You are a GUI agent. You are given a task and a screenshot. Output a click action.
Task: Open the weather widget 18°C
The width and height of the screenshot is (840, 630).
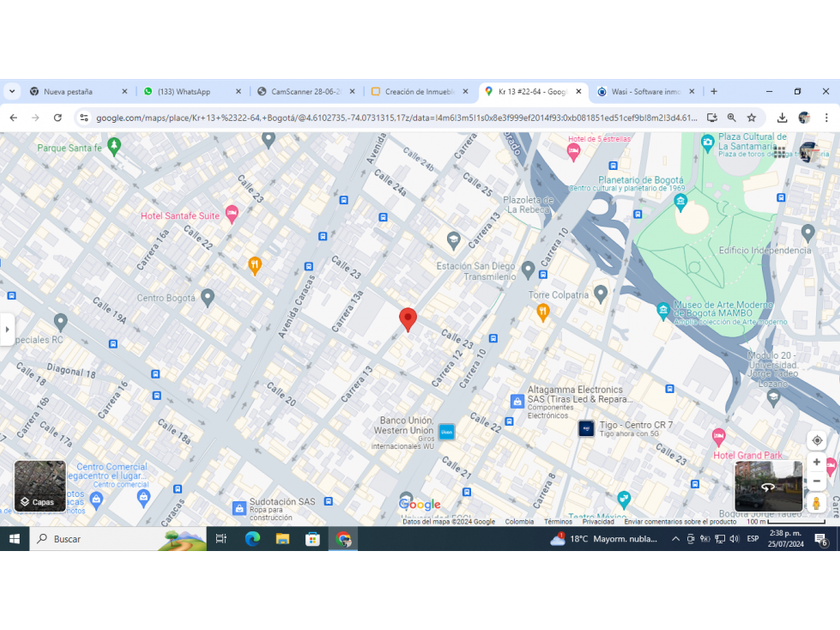604,539
